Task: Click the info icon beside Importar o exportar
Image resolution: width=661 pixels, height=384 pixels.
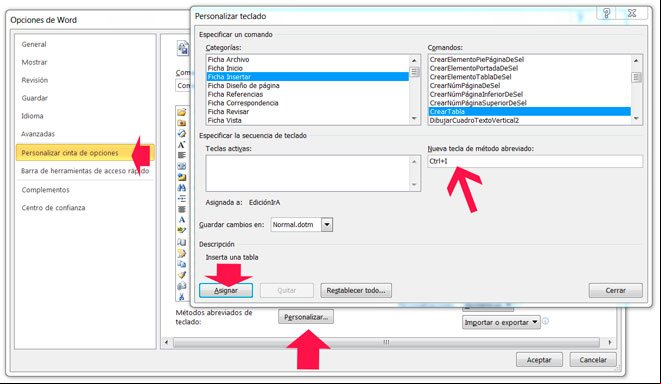Action: [x=545, y=321]
